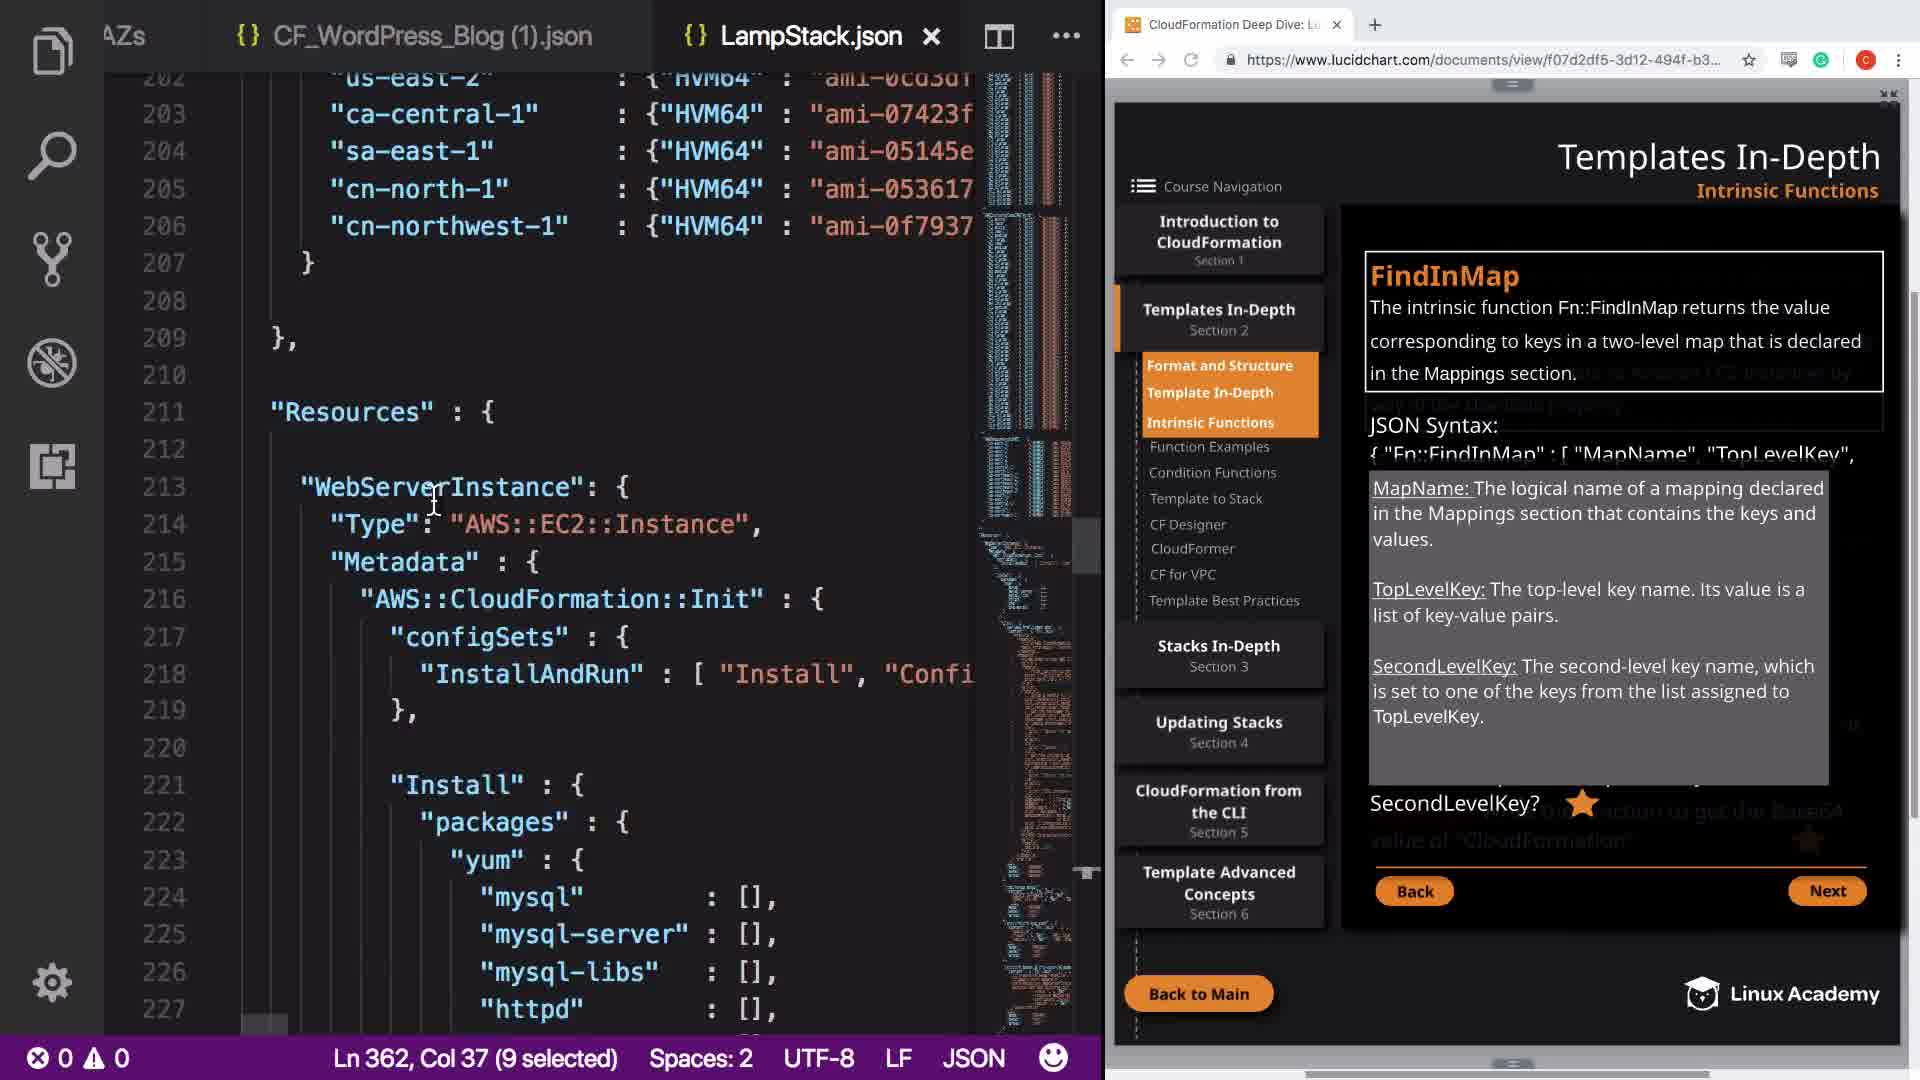Bookmark page with the star icon
Image resolution: width=1920 pixels, height=1080 pixels.
pyautogui.click(x=1748, y=60)
